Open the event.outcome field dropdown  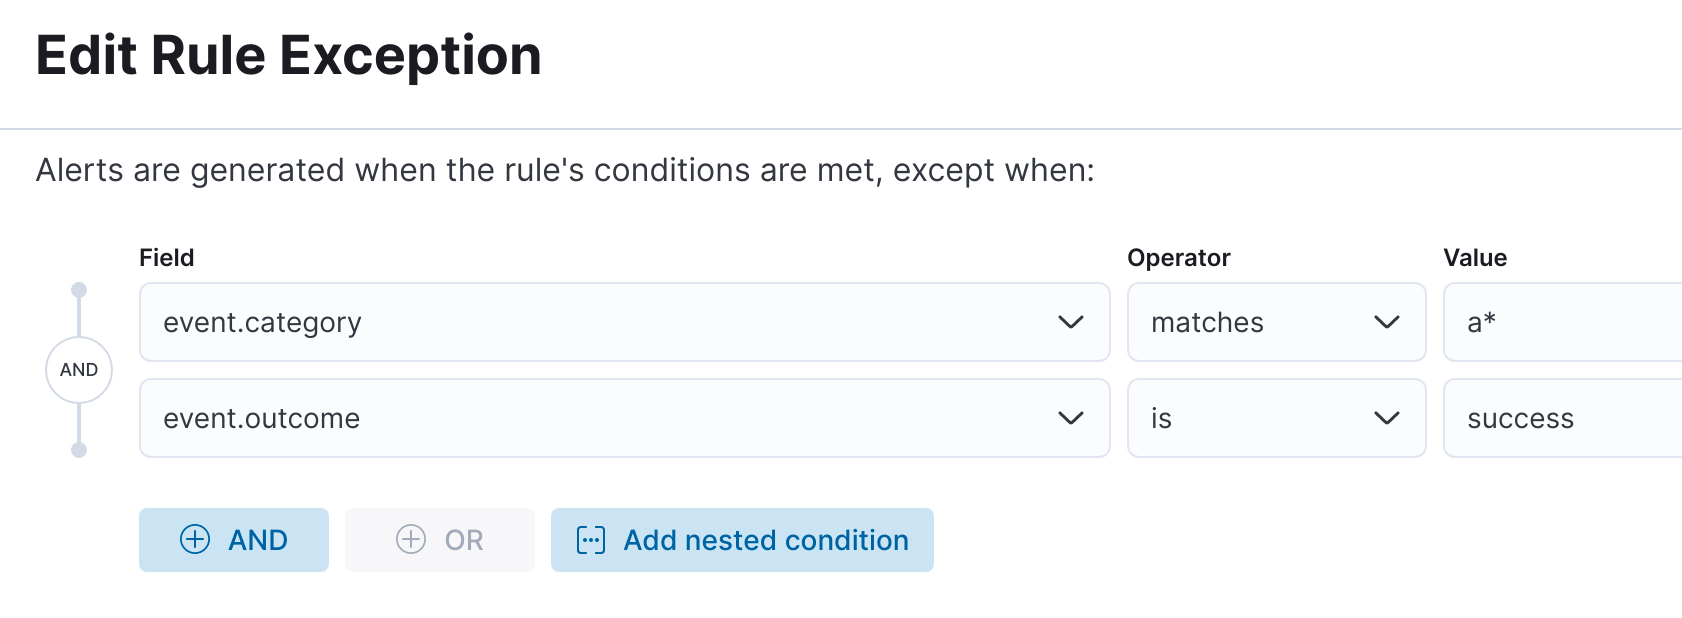[x=600, y=418]
